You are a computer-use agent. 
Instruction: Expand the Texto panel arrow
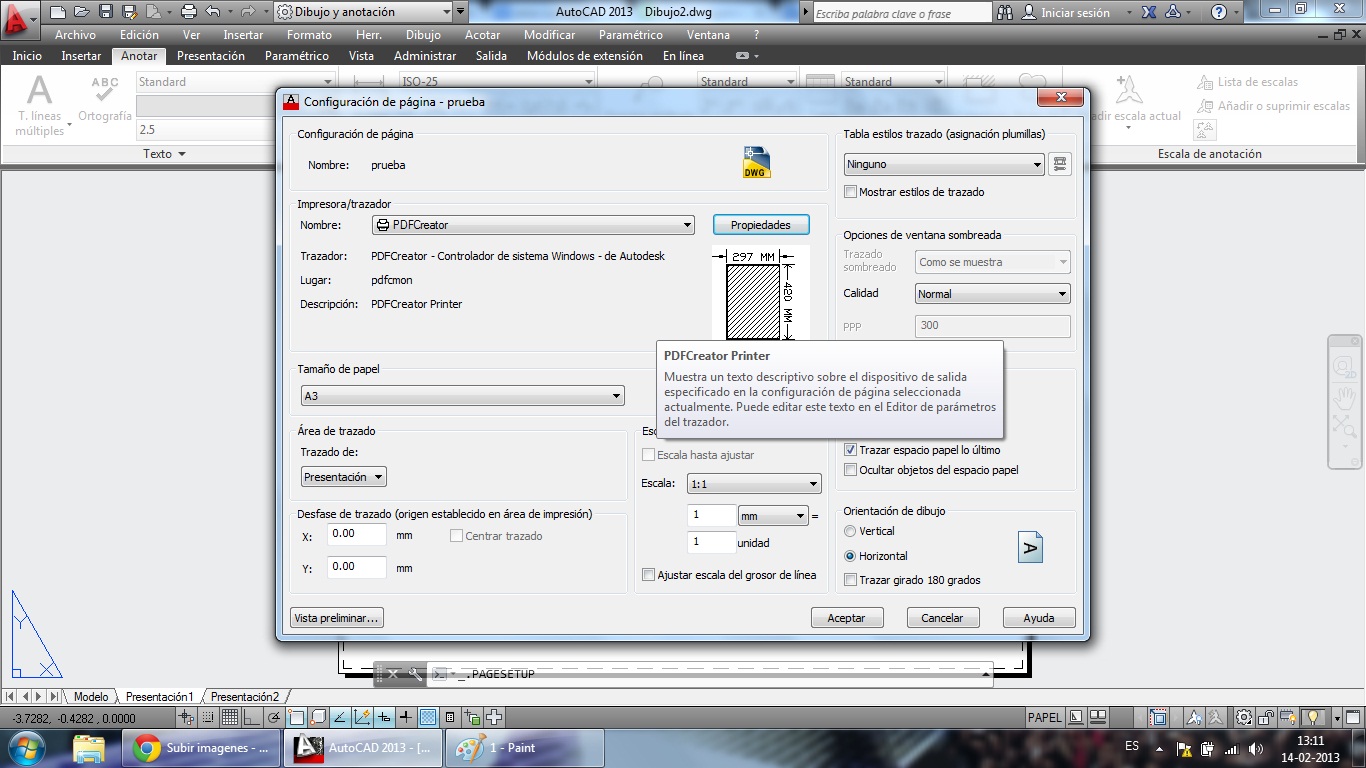(182, 154)
